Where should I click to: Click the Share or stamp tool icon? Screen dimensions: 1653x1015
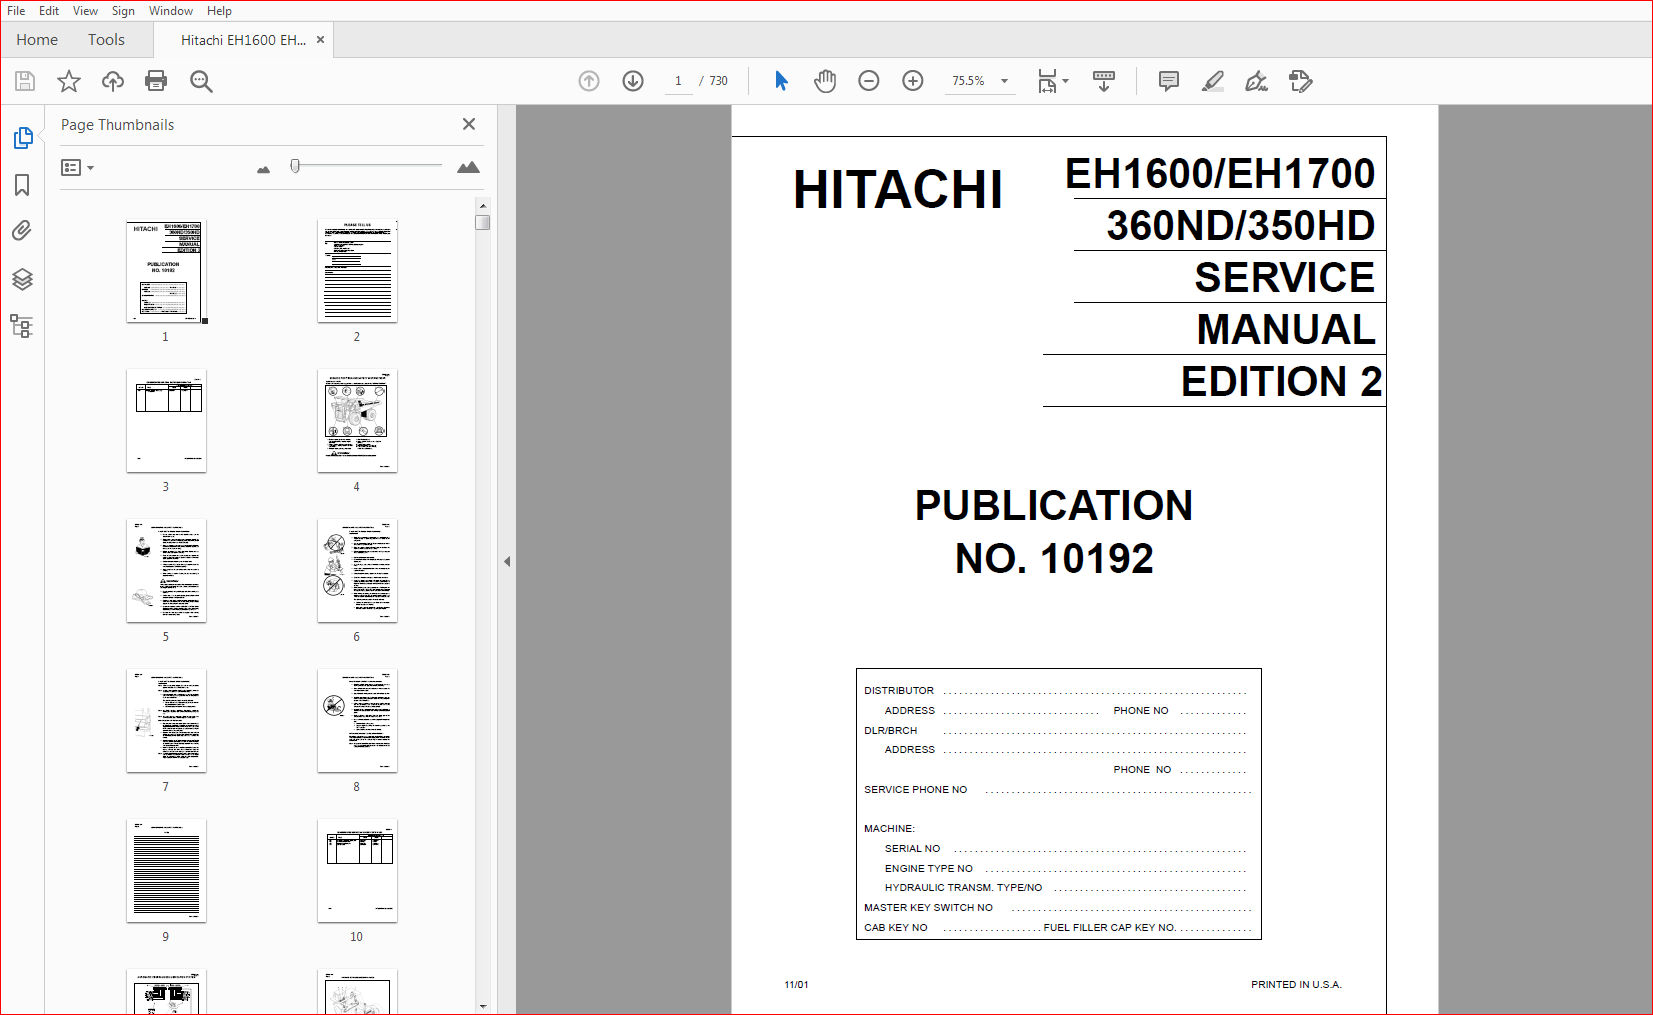(x=1300, y=81)
